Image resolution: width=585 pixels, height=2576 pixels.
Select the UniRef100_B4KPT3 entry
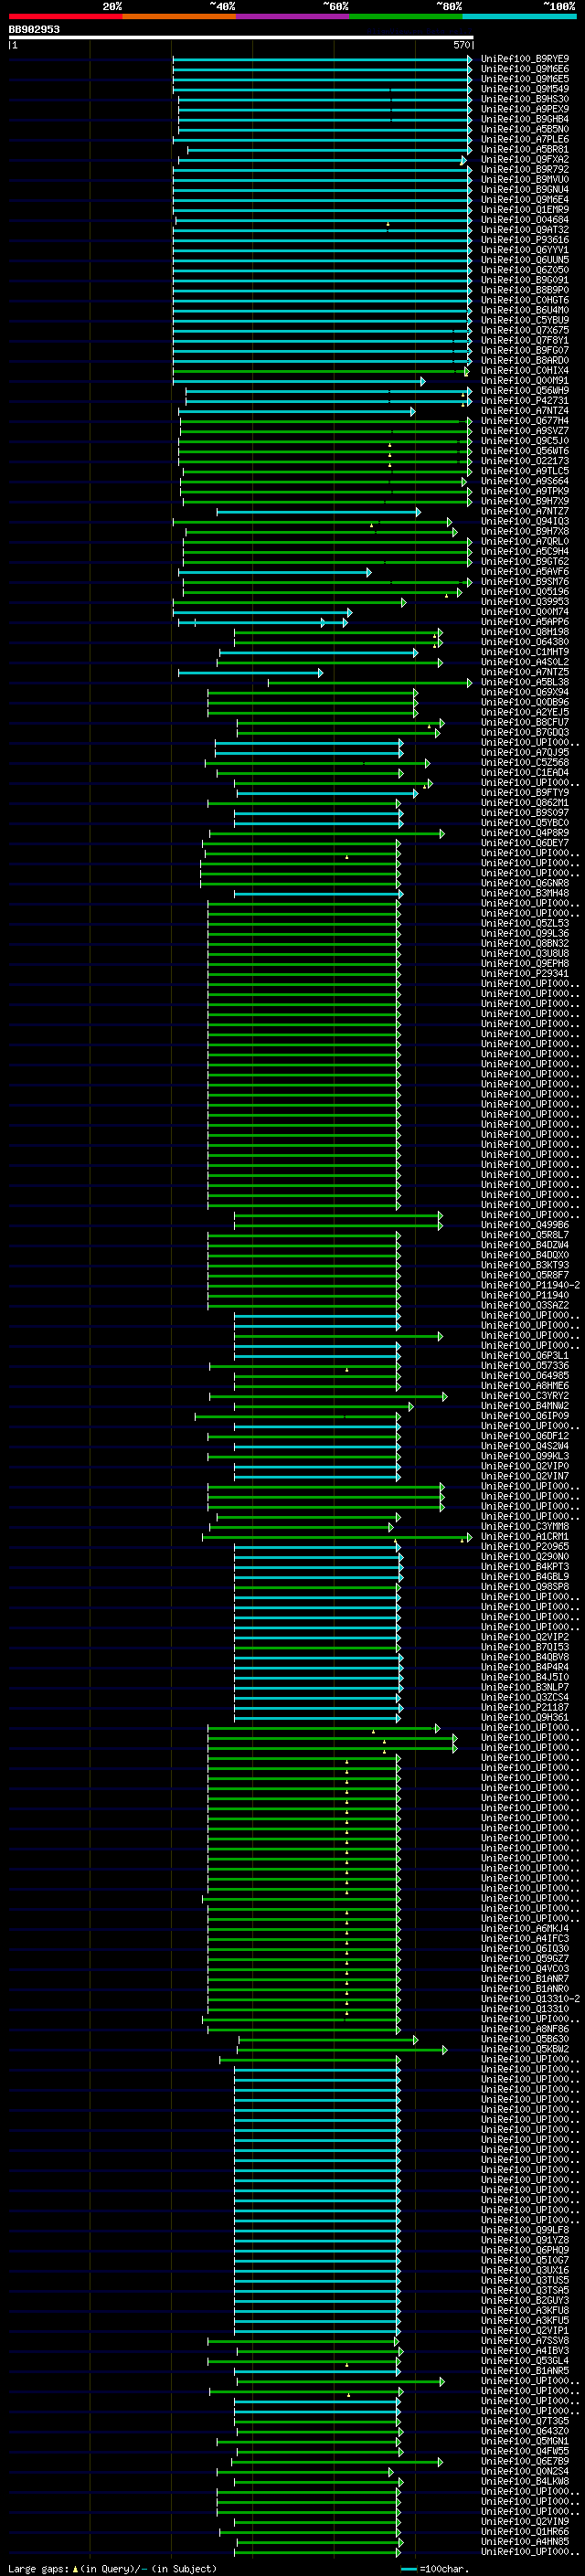(x=524, y=1566)
